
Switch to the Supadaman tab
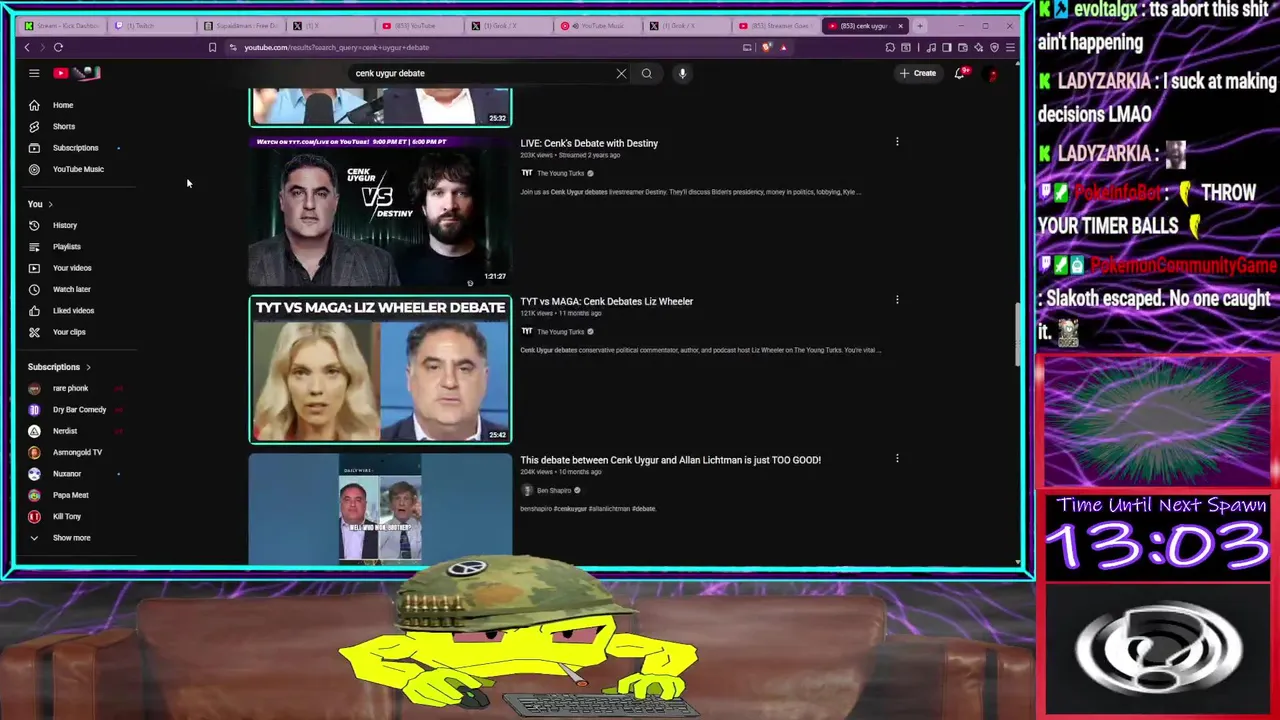(241, 26)
